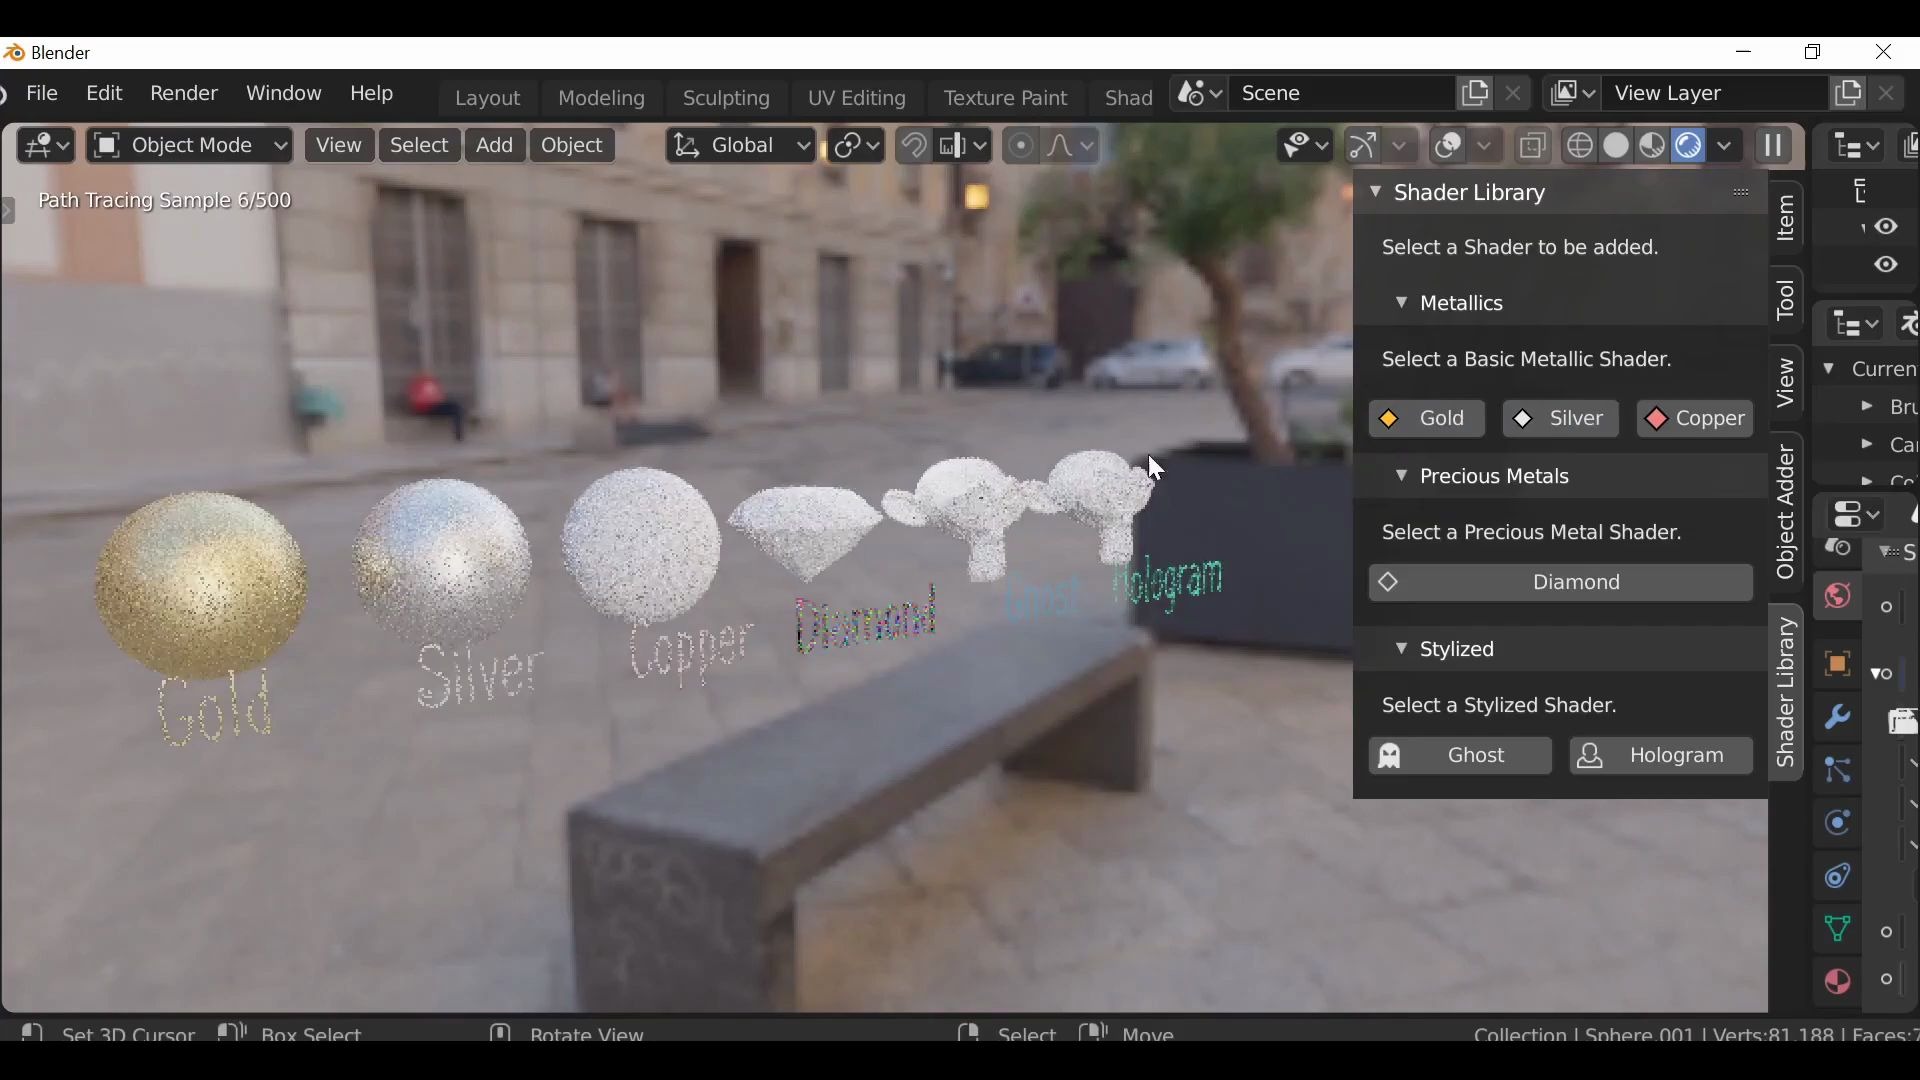Open the World properties tab
This screenshot has height=1080, width=1920.
pyautogui.click(x=1838, y=598)
